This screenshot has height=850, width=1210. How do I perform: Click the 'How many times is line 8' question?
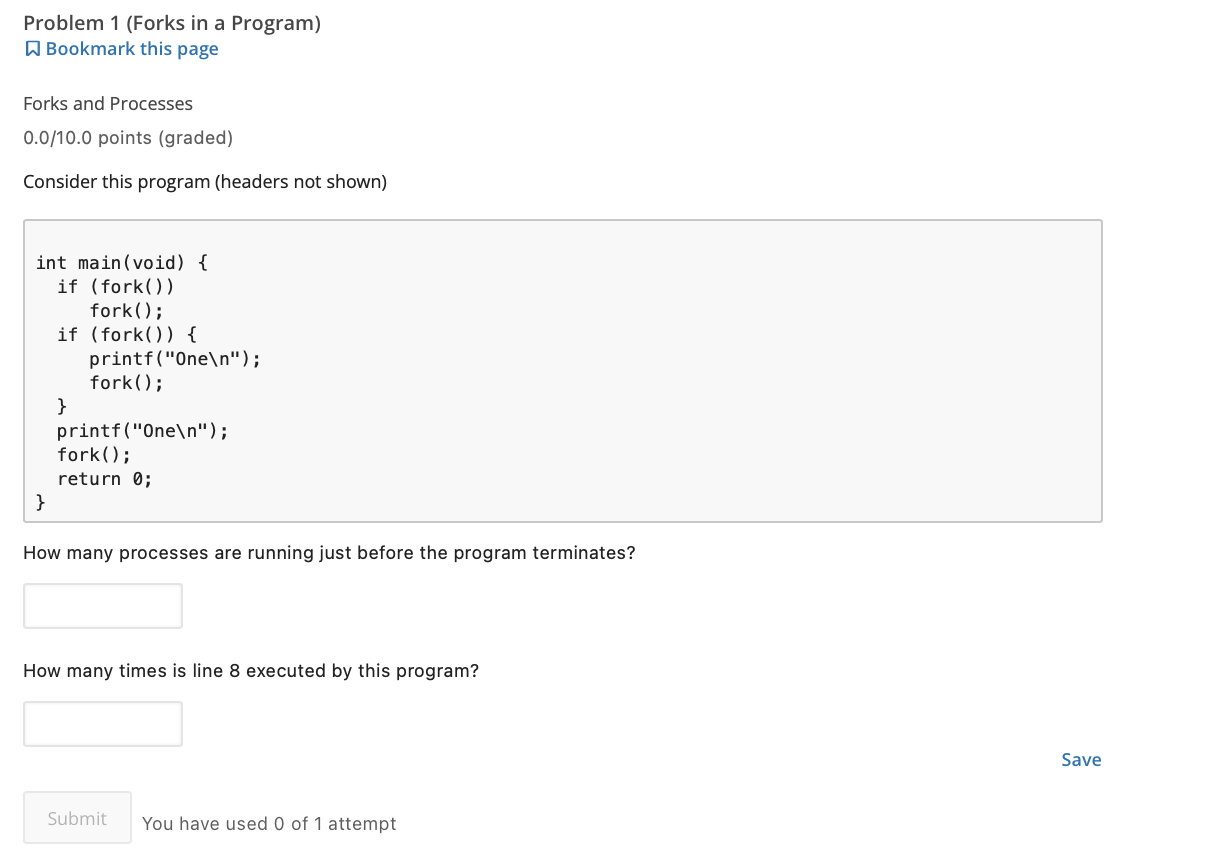coord(251,671)
